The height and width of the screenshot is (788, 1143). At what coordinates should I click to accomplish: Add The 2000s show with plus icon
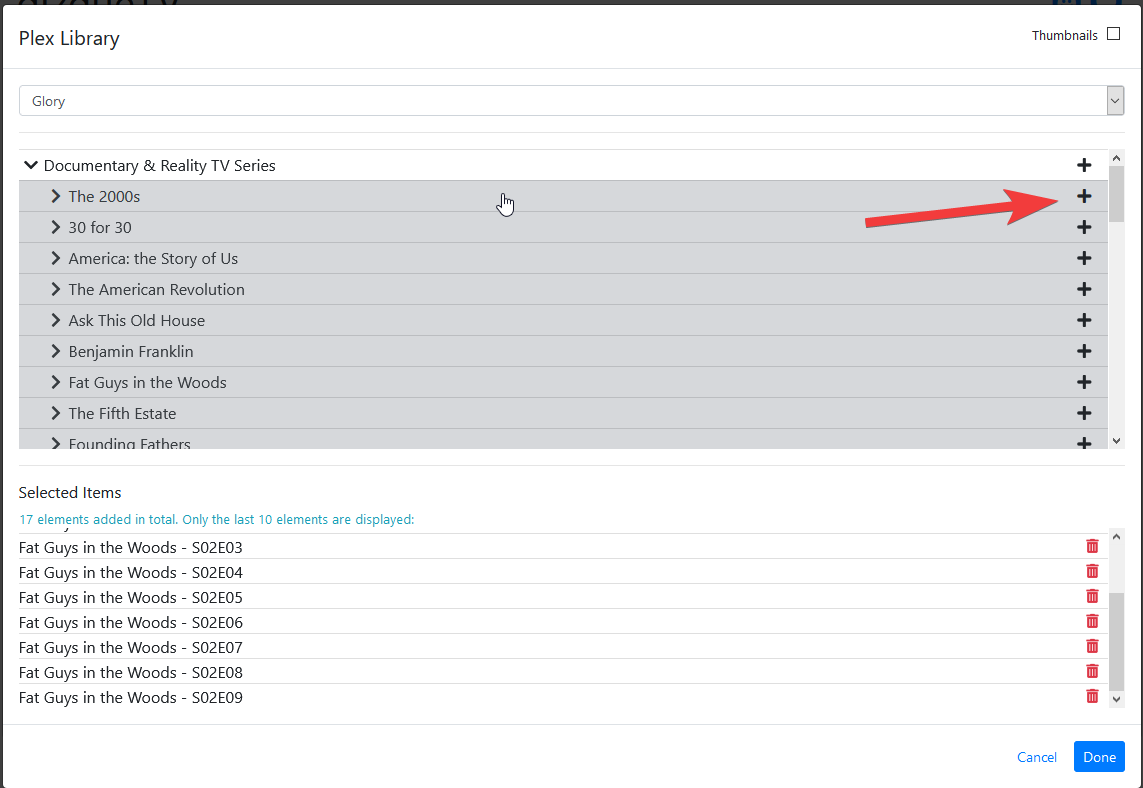(1084, 196)
